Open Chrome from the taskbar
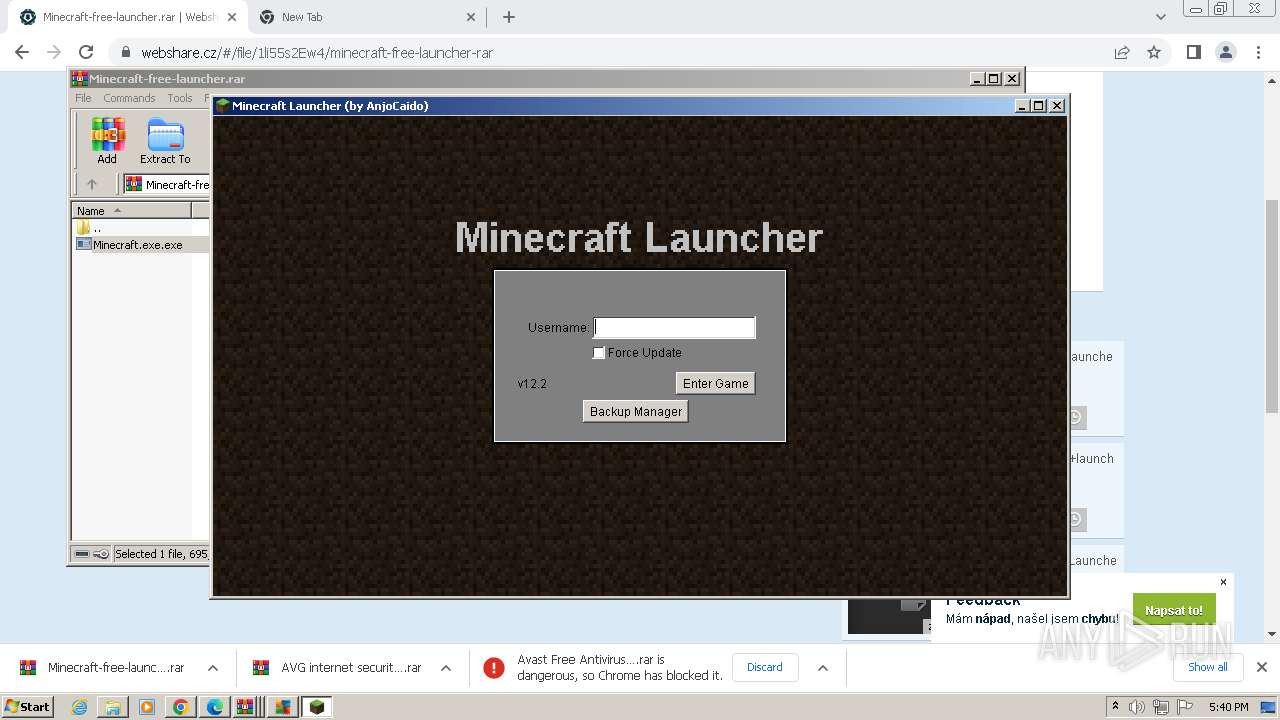The image size is (1280, 720). (x=181, y=707)
